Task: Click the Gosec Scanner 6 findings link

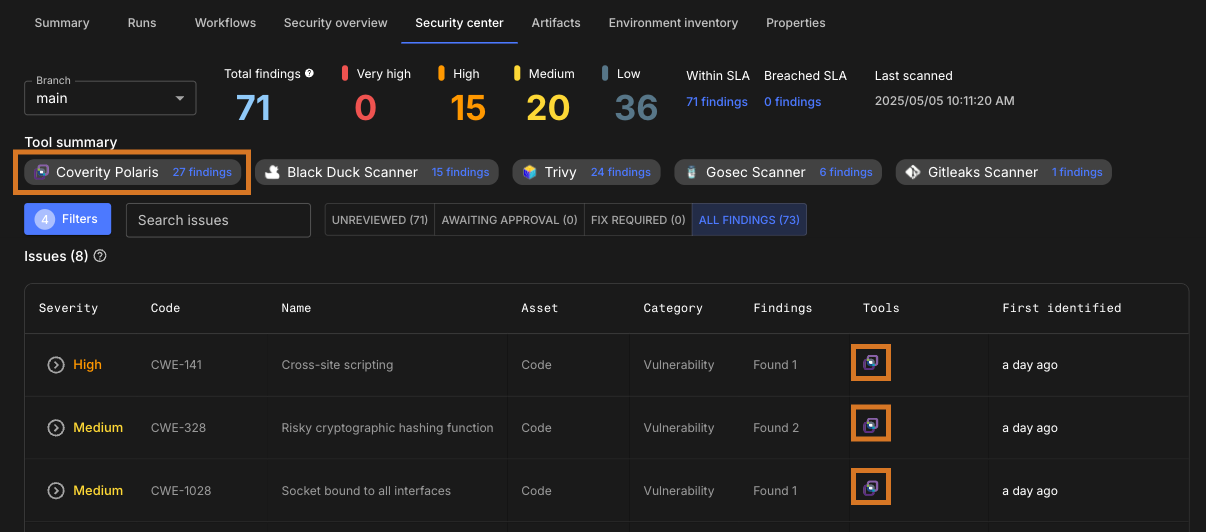Action: tap(846, 172)
